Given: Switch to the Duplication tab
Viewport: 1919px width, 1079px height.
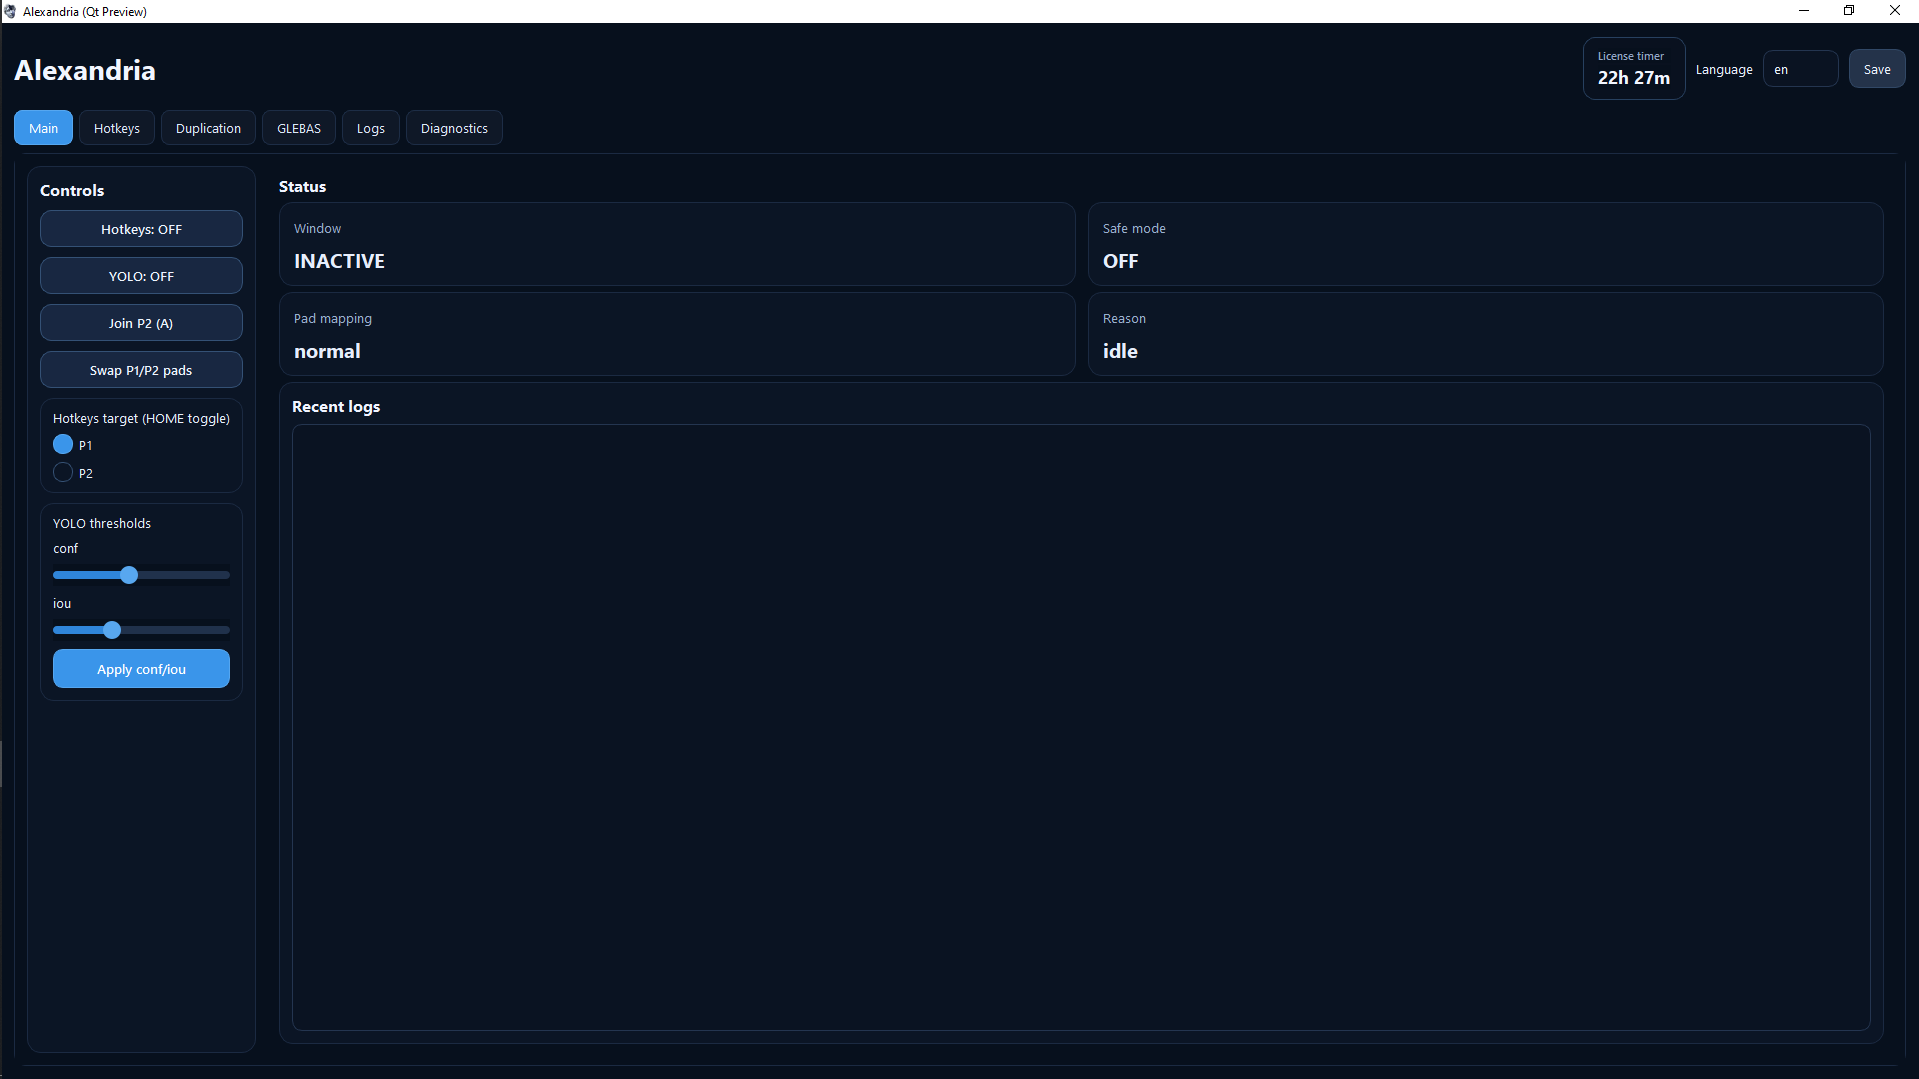Looking at the screenshot, I should pyautogui.click(x=208, y=128).
